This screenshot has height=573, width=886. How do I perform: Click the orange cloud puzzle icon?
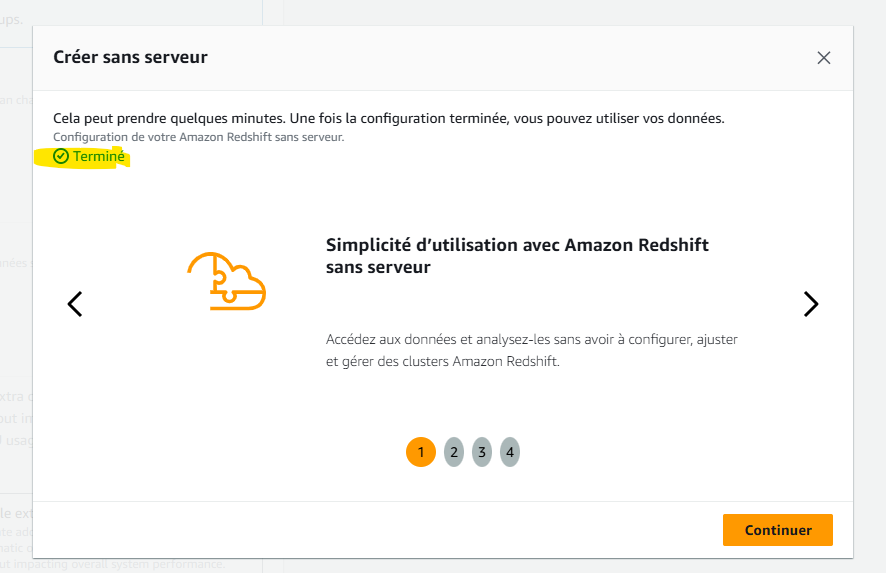point(227,281)
